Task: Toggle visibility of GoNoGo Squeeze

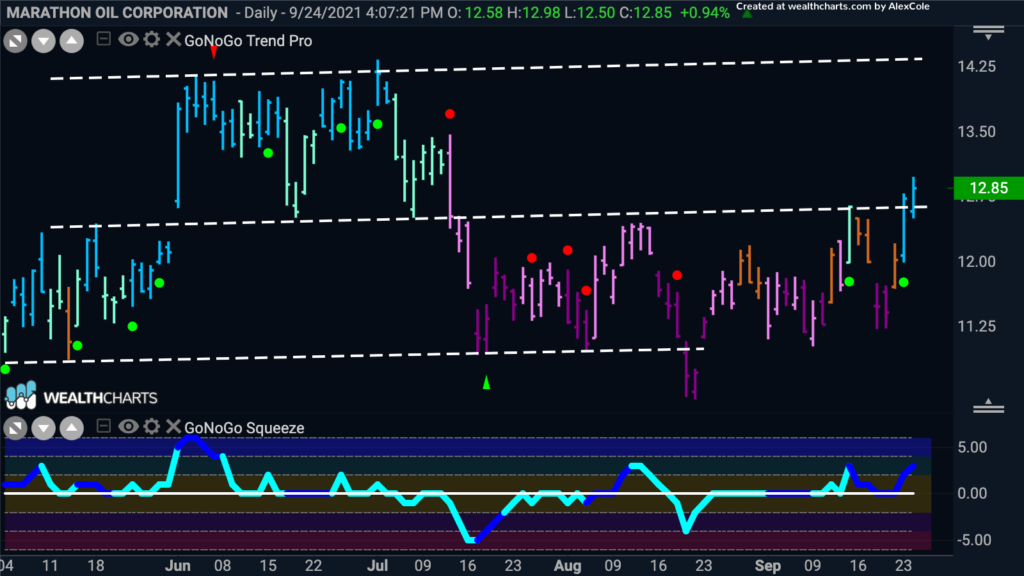Action: click(x=128, y=426)
